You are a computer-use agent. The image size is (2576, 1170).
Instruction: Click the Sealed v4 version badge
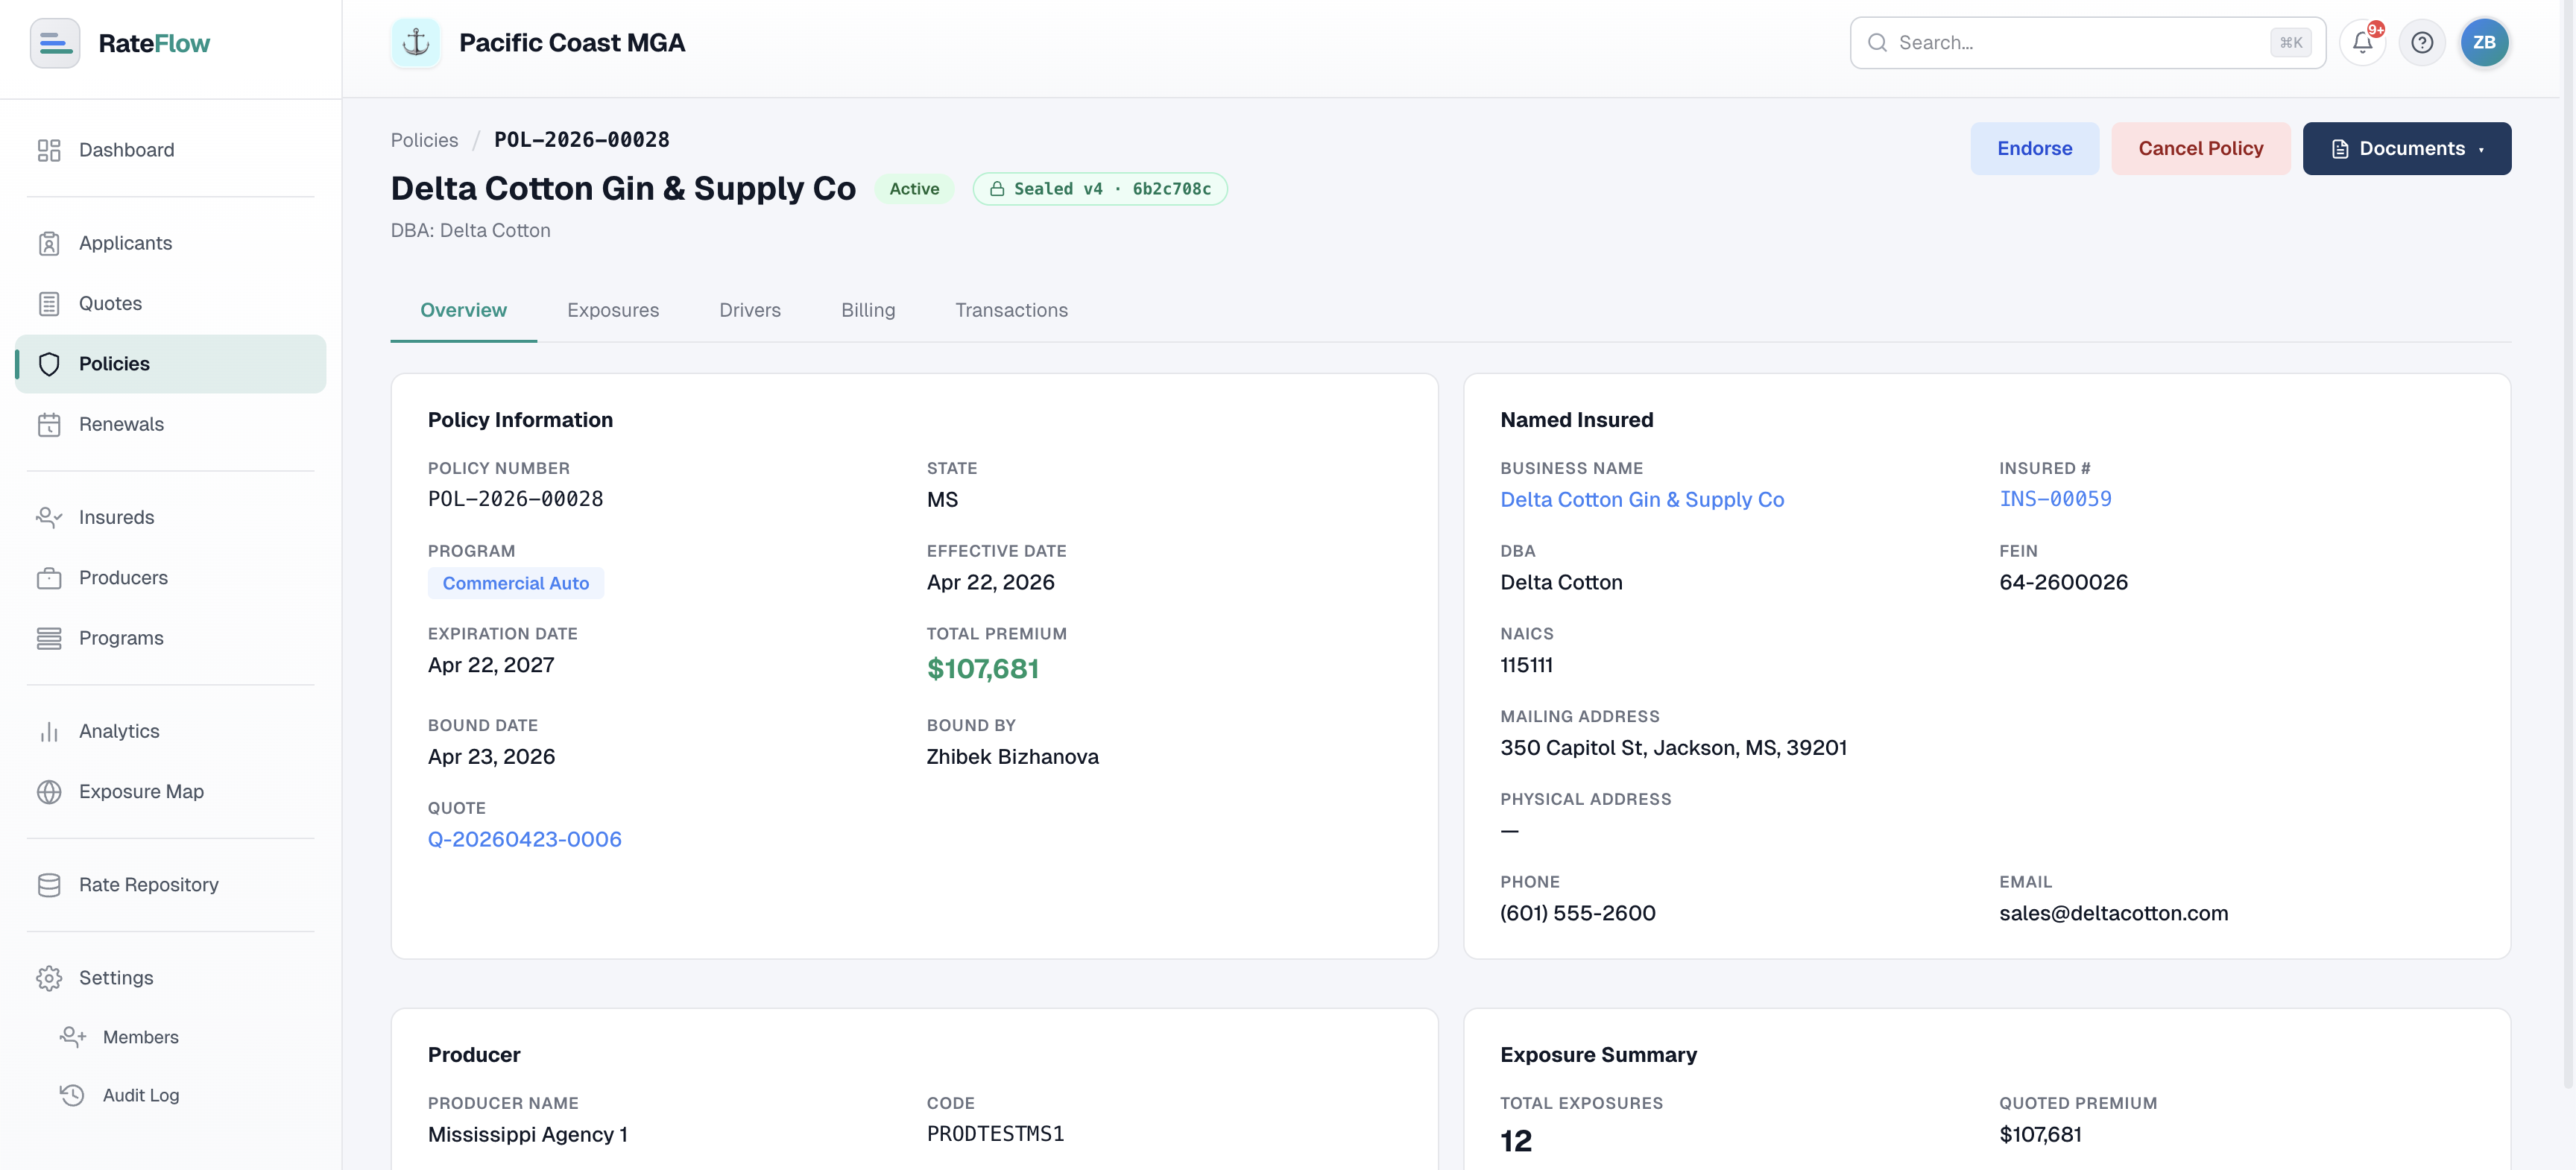pos(1100,189)
